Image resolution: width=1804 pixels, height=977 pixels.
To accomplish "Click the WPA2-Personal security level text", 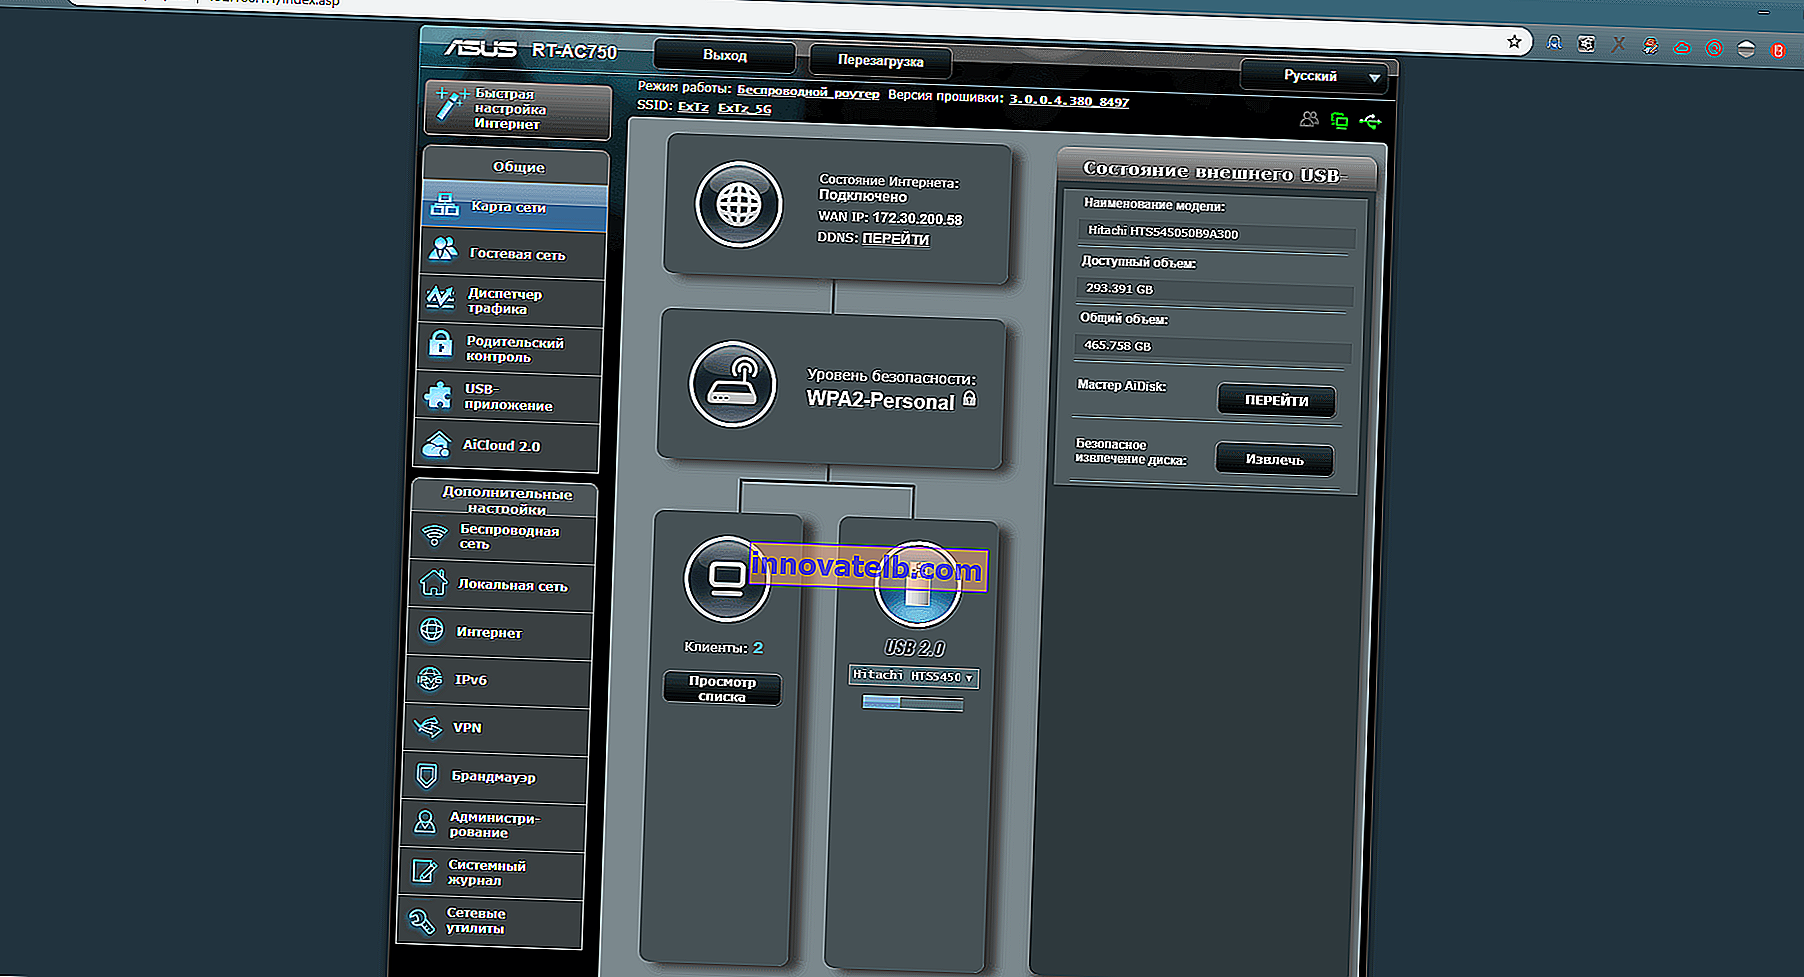I will [881, 400].
